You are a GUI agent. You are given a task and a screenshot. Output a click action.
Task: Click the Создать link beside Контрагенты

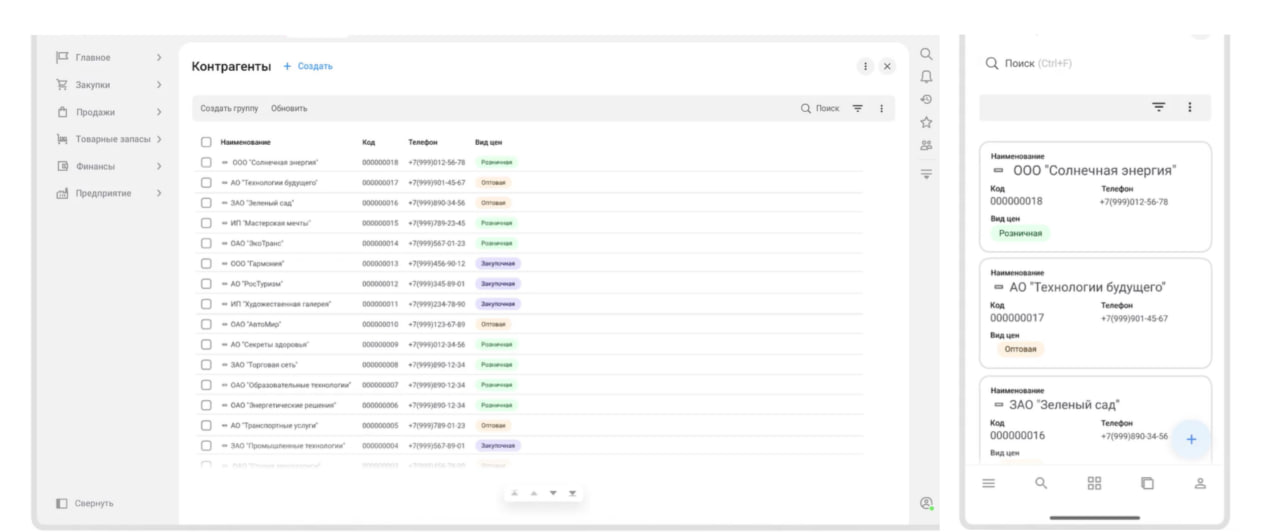[x=308, y=66]
